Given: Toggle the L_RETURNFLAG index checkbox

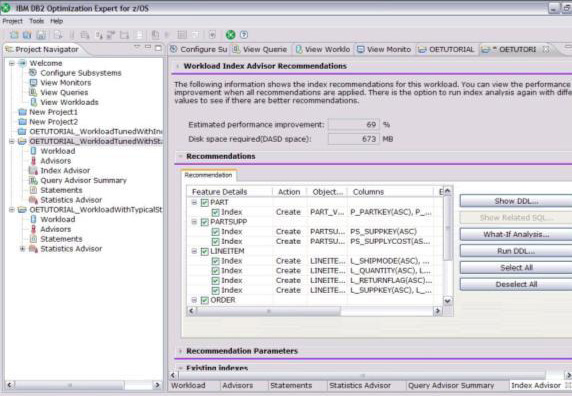Looking at the screenshot, I should coord(215,280).
